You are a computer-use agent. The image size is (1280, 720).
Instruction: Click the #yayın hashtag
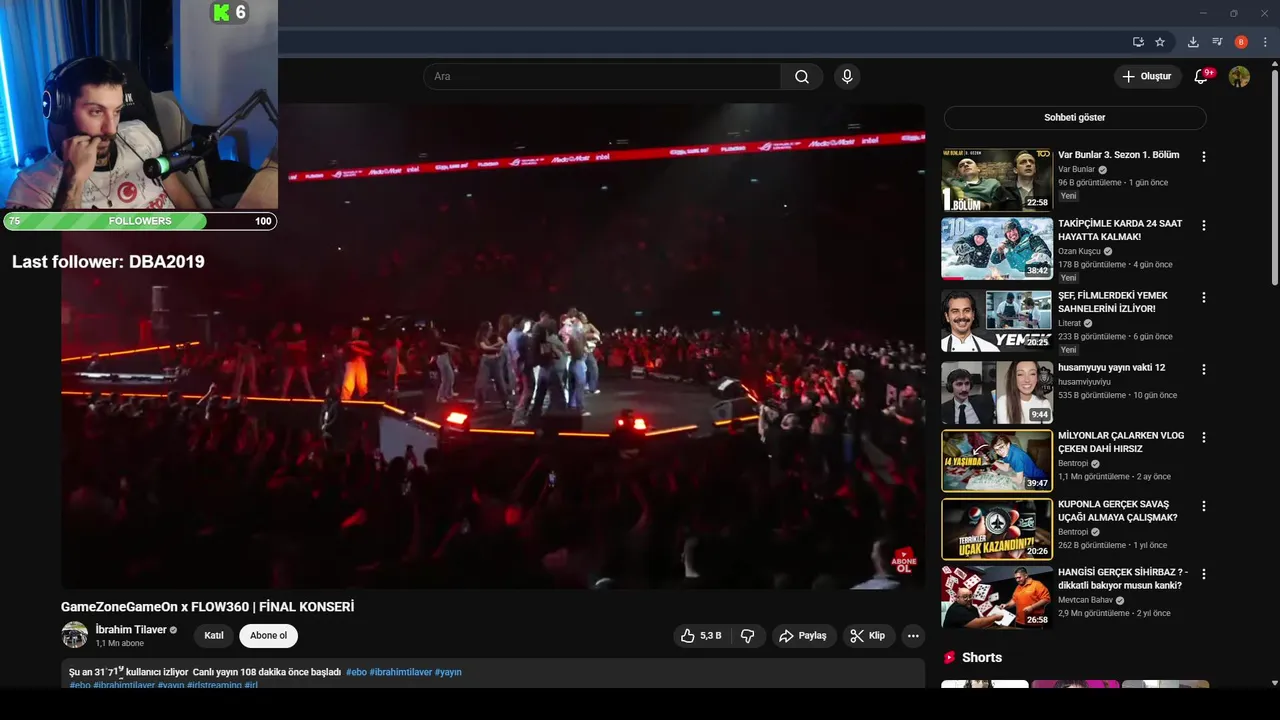click(x=448, y=672)
